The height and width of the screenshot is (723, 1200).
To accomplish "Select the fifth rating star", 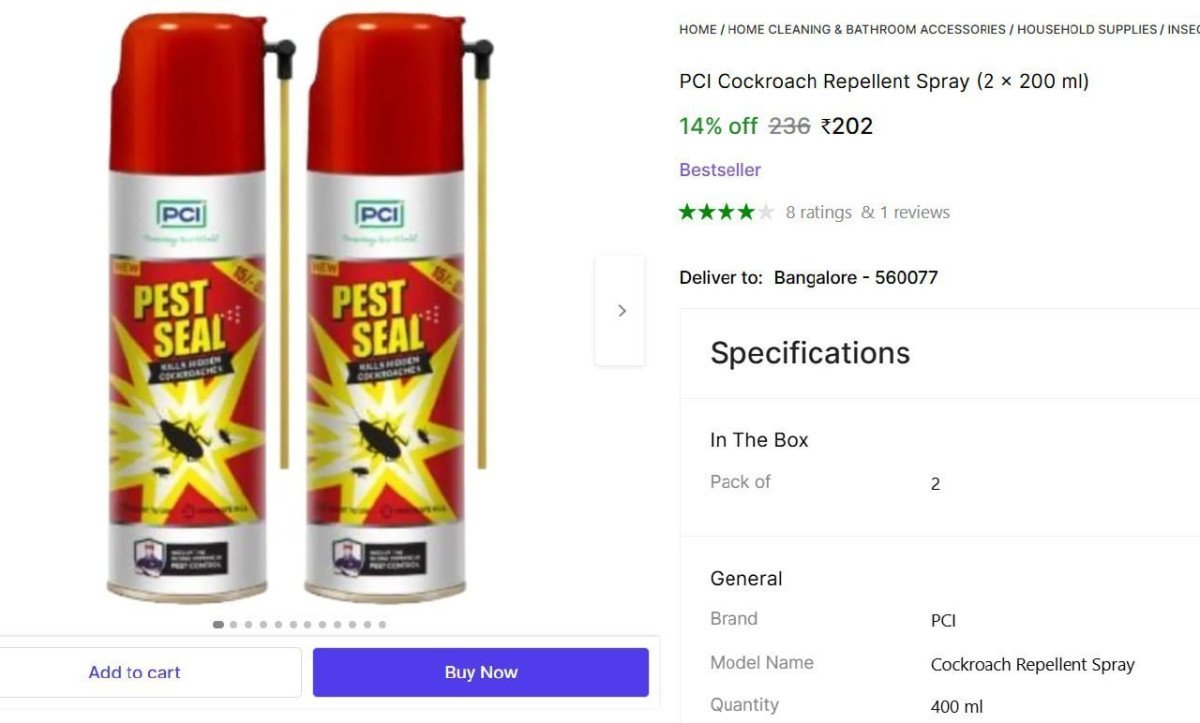I will click(x=766, y=212).
